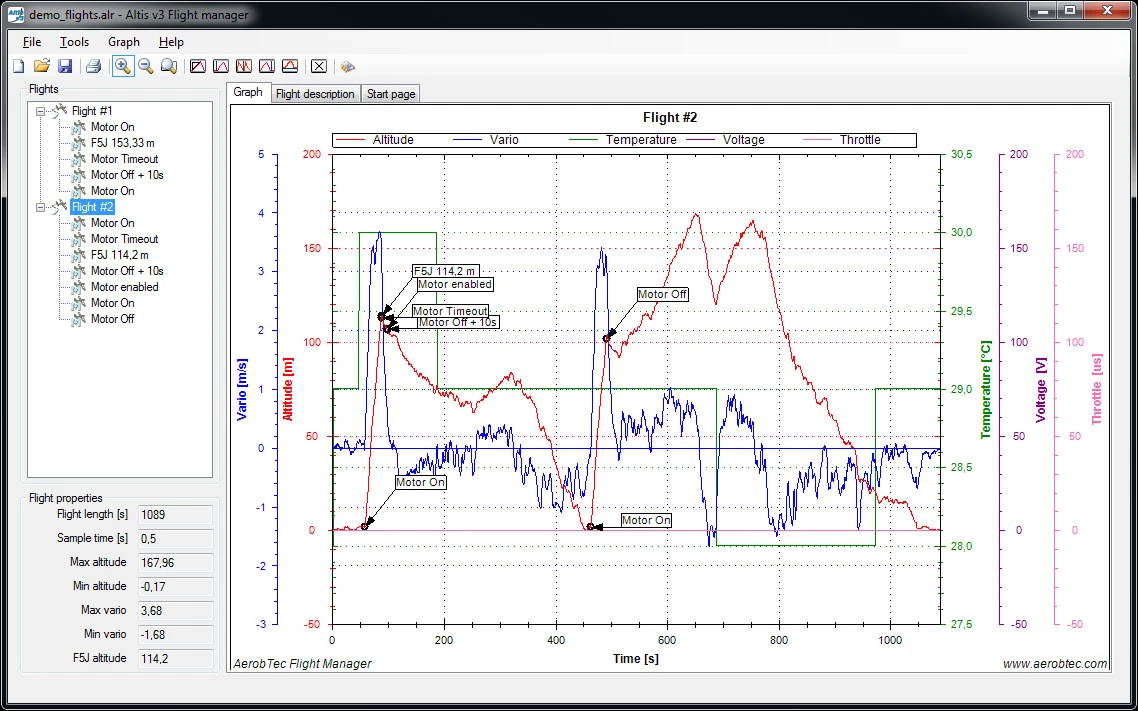The height and width of the screenshot is (711, 1138).
Task: Clear graph with the X toolbar icon
Action: 318,66
